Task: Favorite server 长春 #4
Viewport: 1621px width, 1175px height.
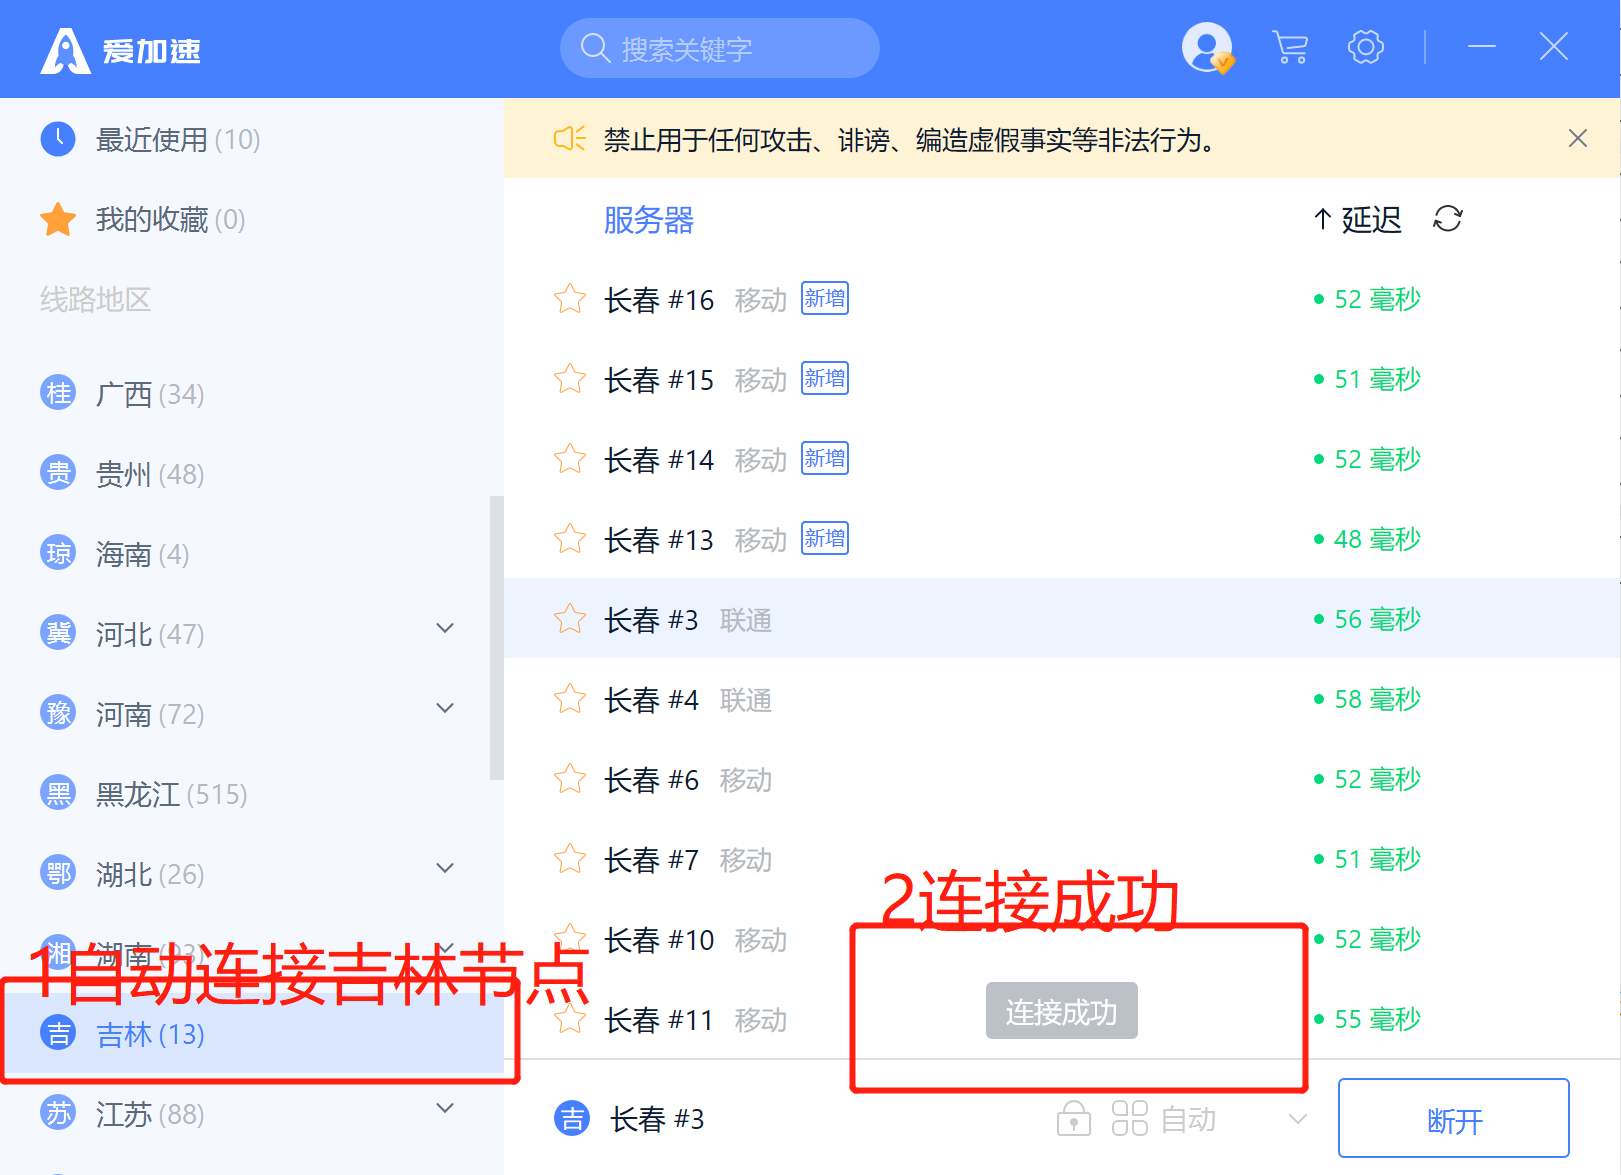Action: pyautogui.click(x=570, y=699)
